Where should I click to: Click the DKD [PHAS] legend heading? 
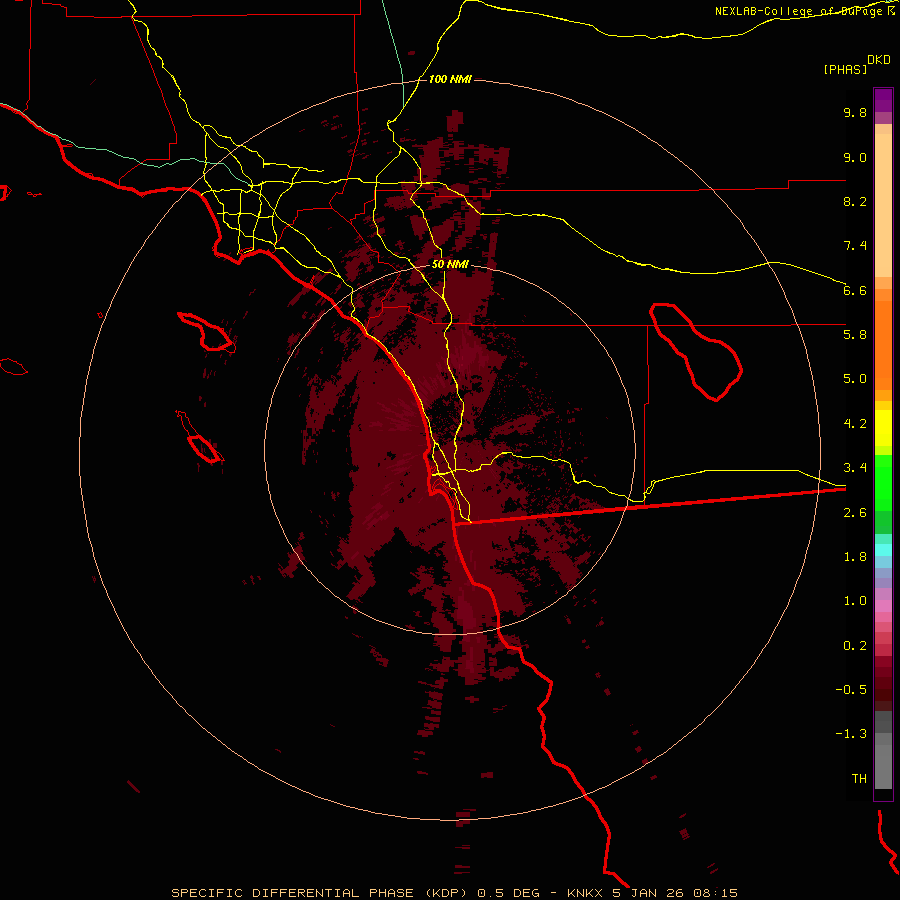(x=857, y=65)
